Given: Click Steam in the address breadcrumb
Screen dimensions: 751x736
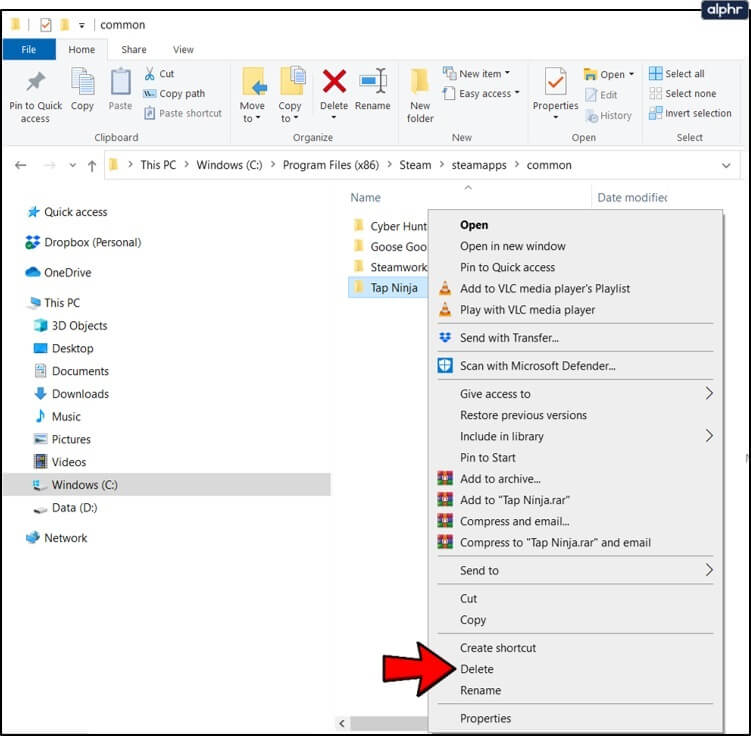Looking at the screenshot, I should click(415, 165).
